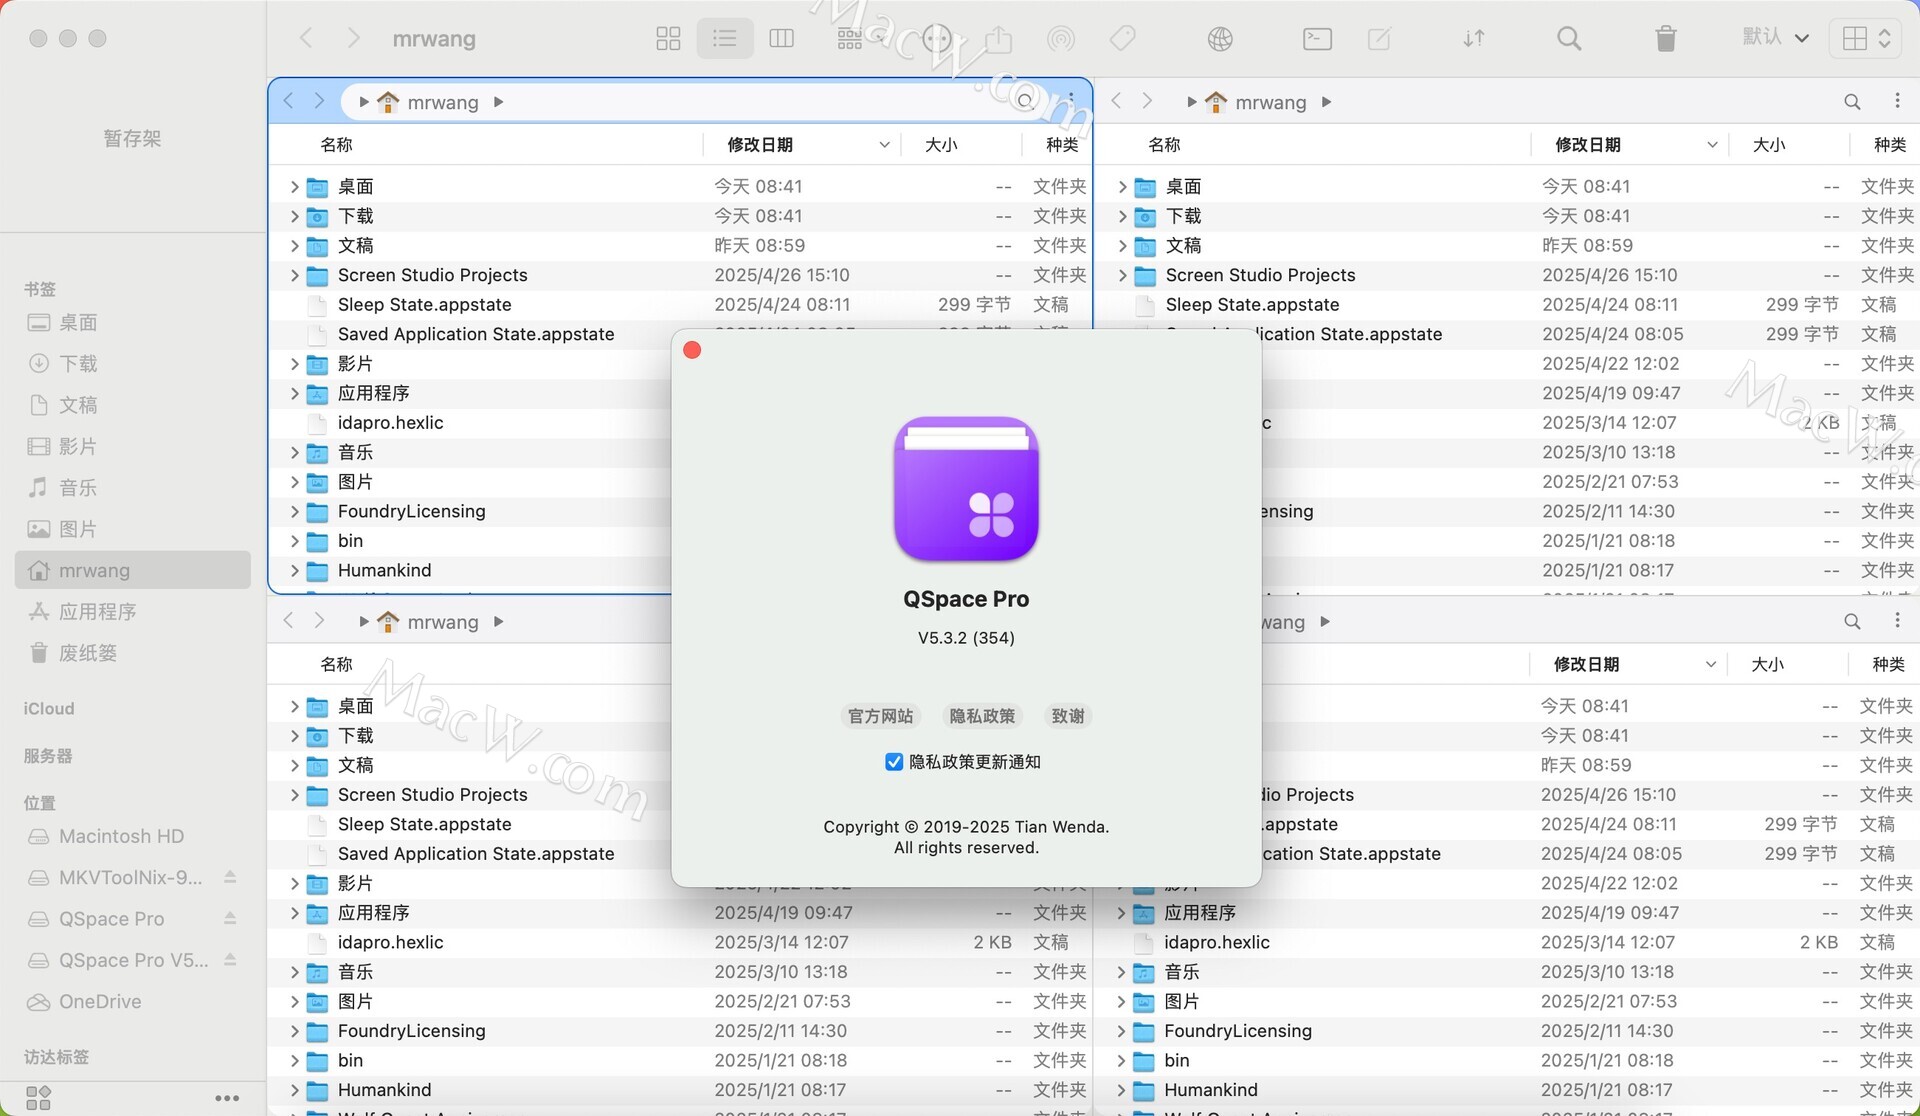Eject the MKVToolNix volume
This screenshot has width=1920, height=1116.
coord(230,877)
